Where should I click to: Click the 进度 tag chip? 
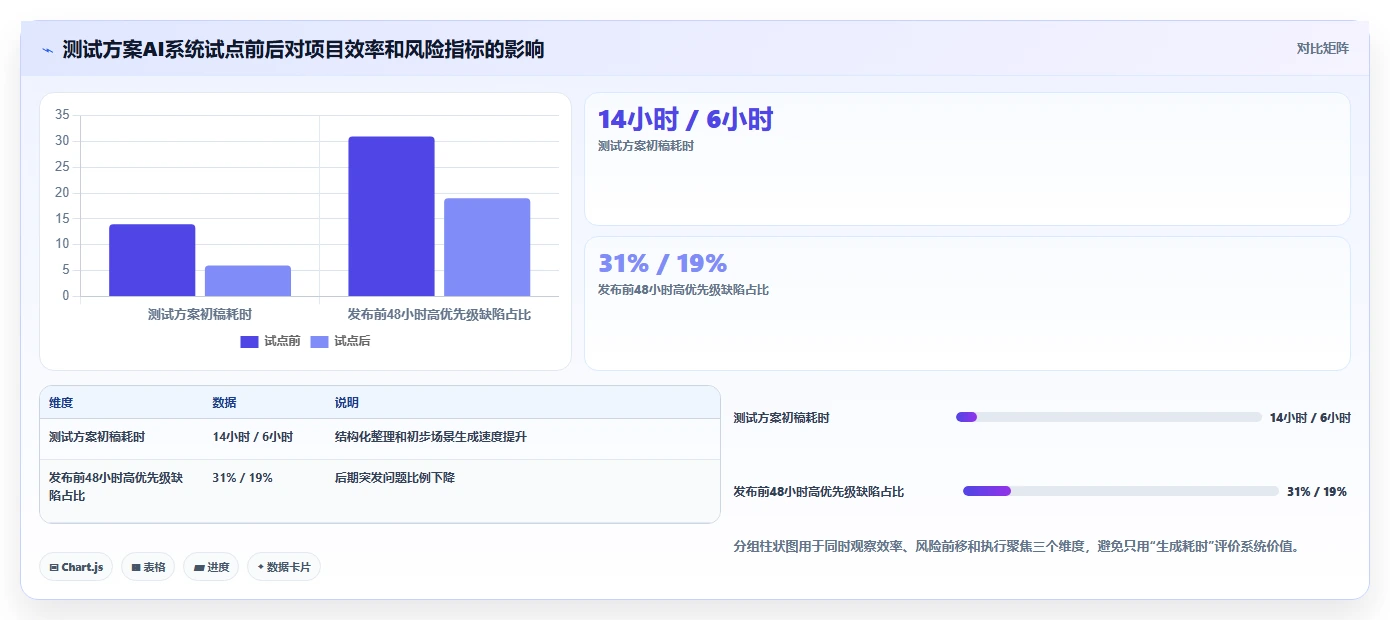(x=211, y=567)
